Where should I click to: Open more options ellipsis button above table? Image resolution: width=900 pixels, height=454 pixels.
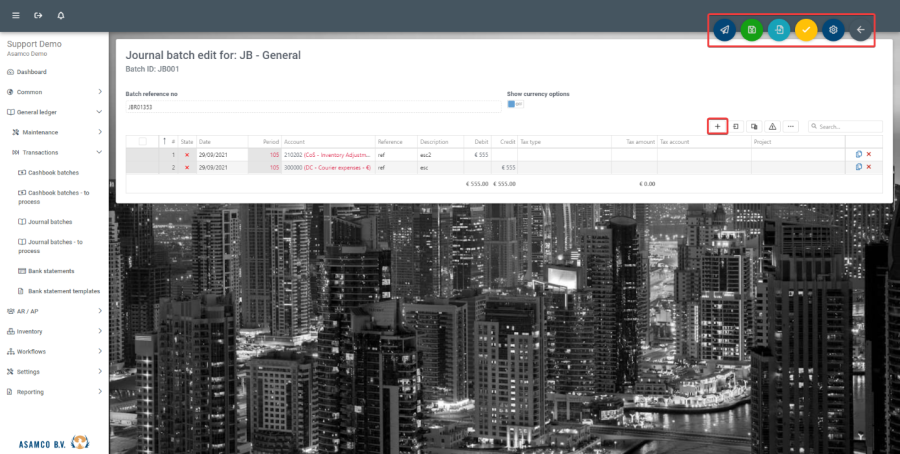click(791, 127)
